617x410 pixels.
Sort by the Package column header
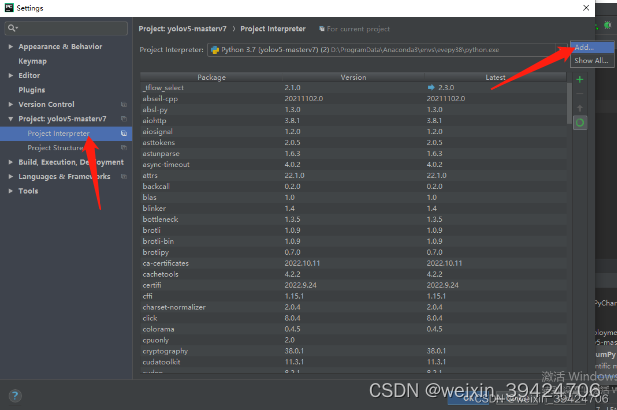(x=211, y=77)
